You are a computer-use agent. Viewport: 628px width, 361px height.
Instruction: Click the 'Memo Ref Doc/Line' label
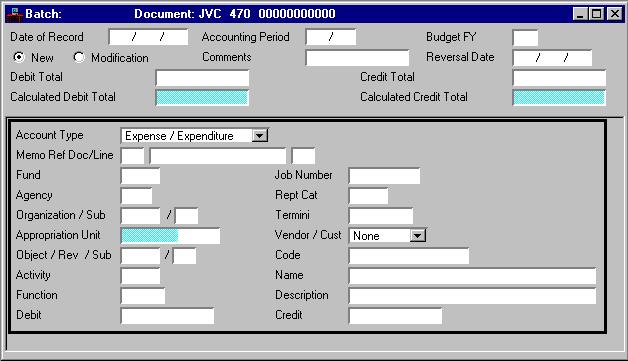(65, 155)
